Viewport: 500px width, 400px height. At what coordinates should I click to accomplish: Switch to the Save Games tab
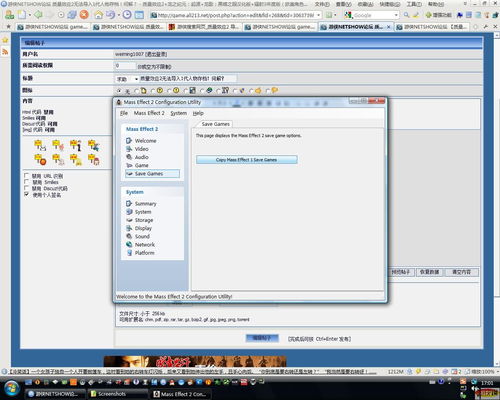[215, 124]
